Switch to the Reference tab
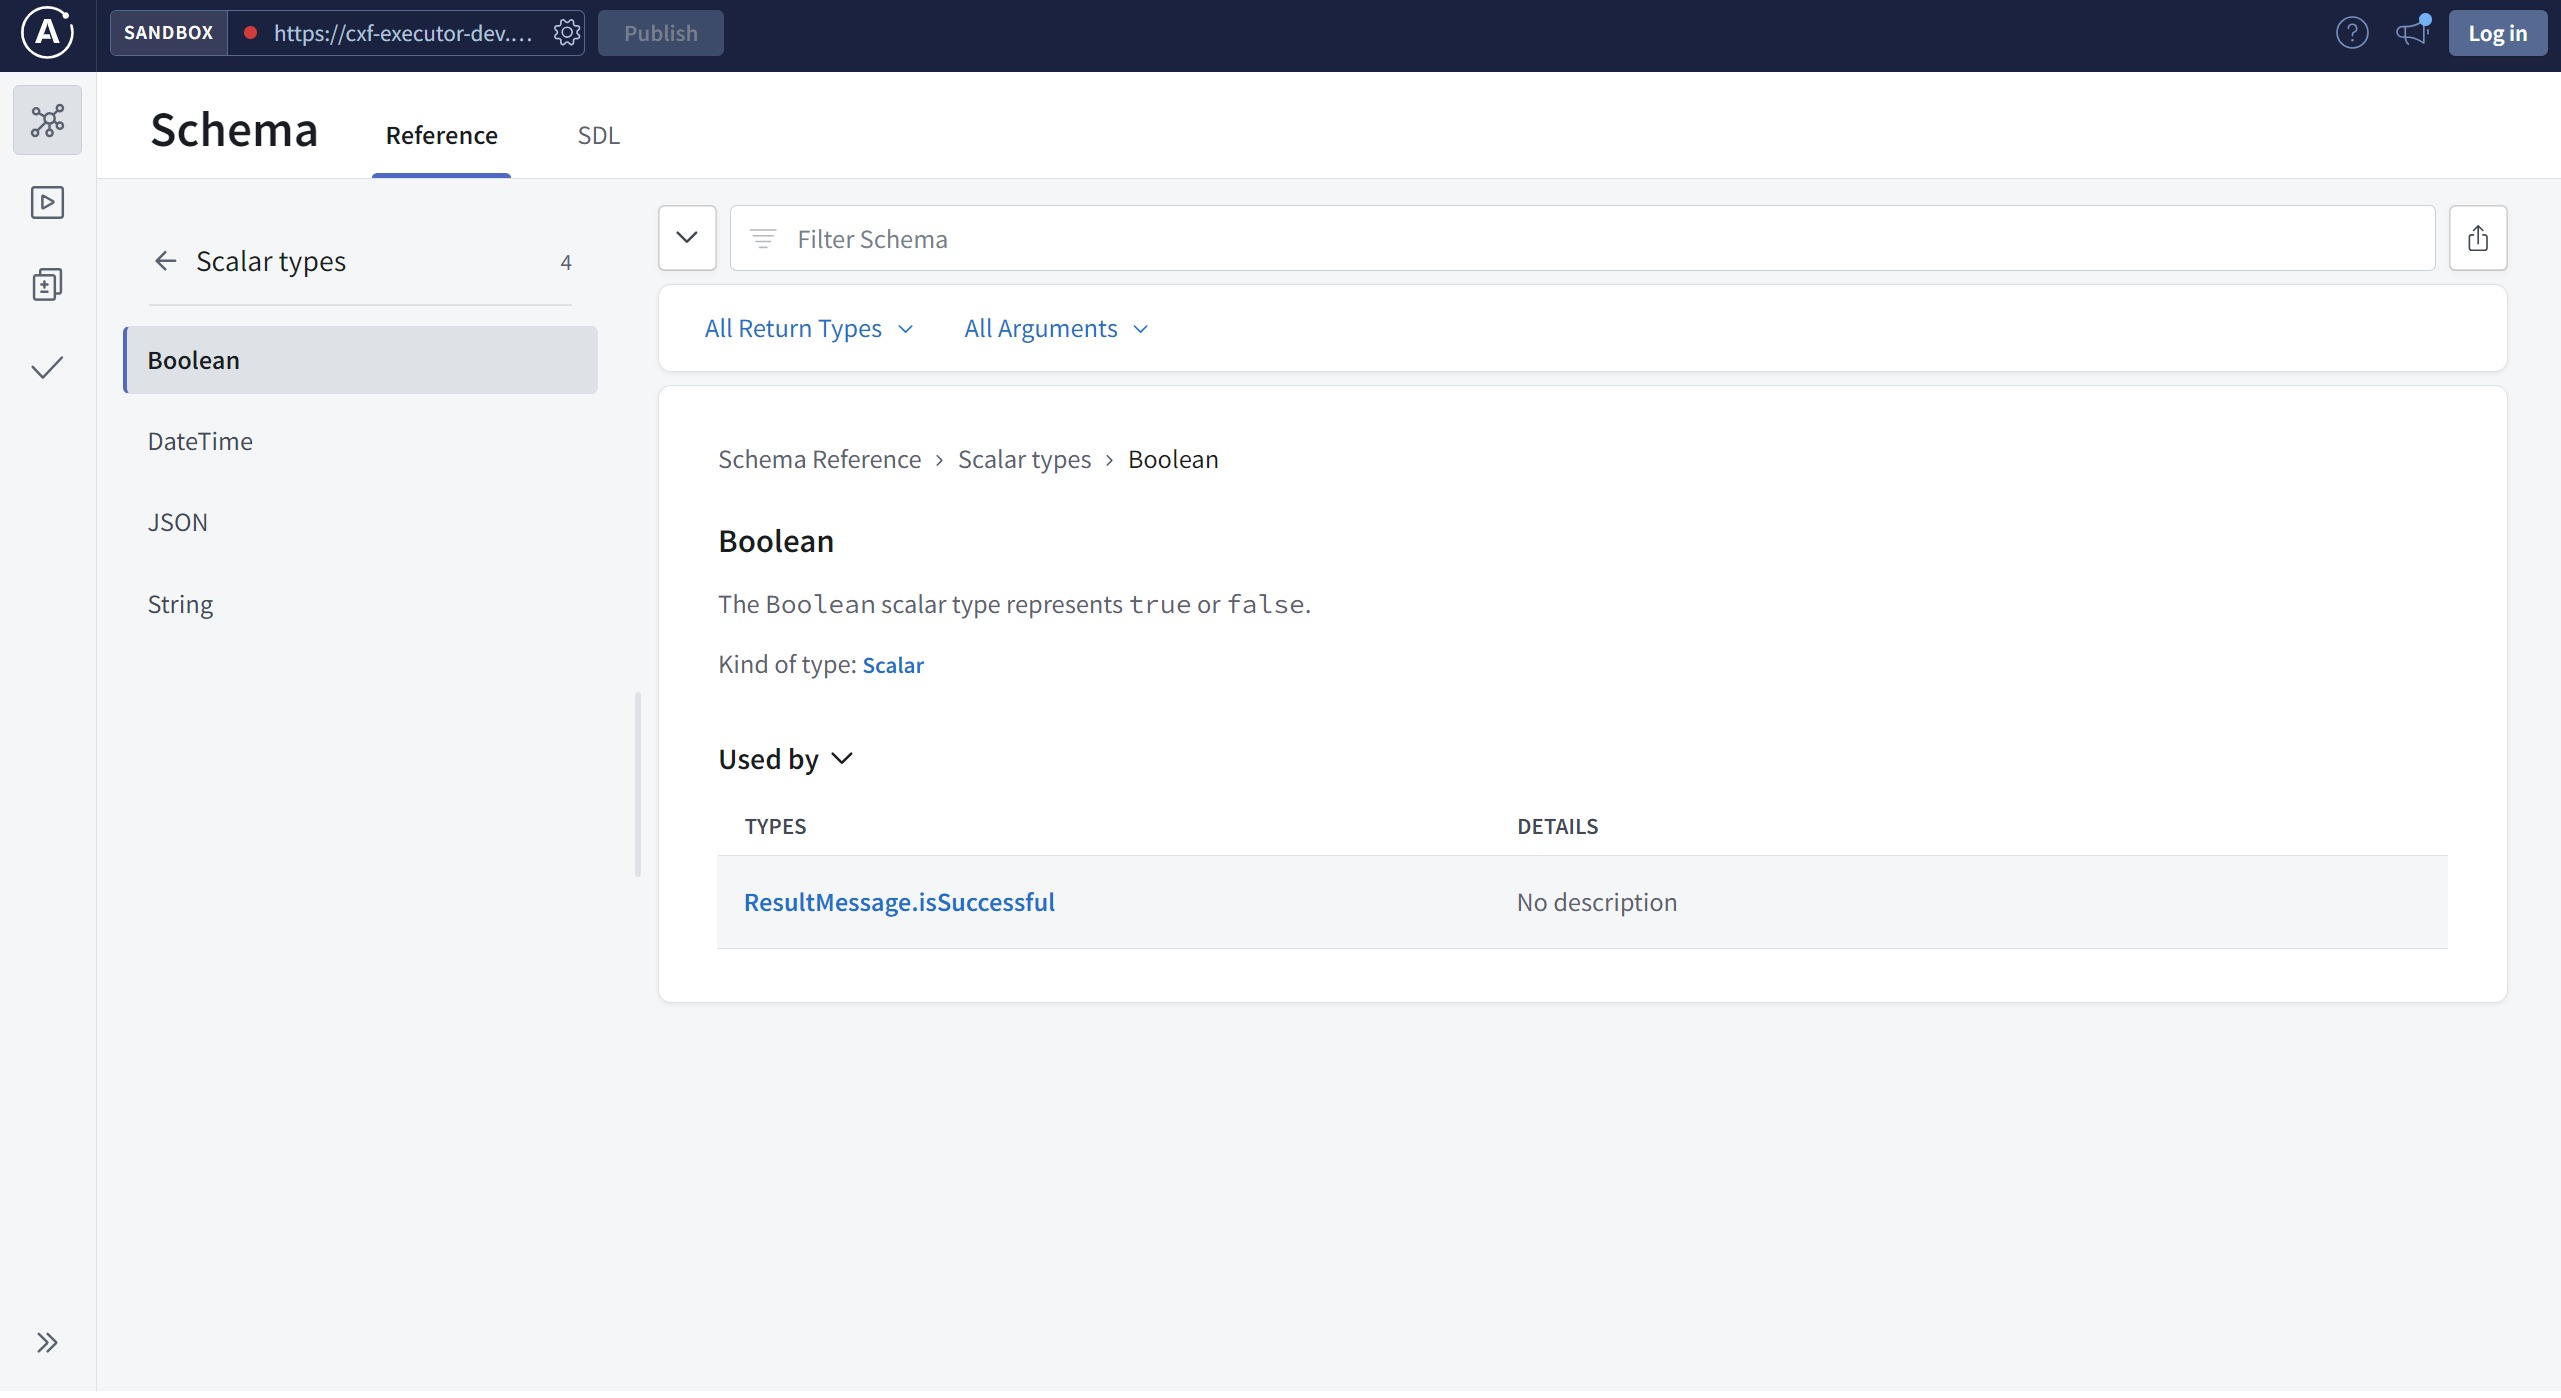Screen dimensions: 2561x1398 (x=441, y=136)
